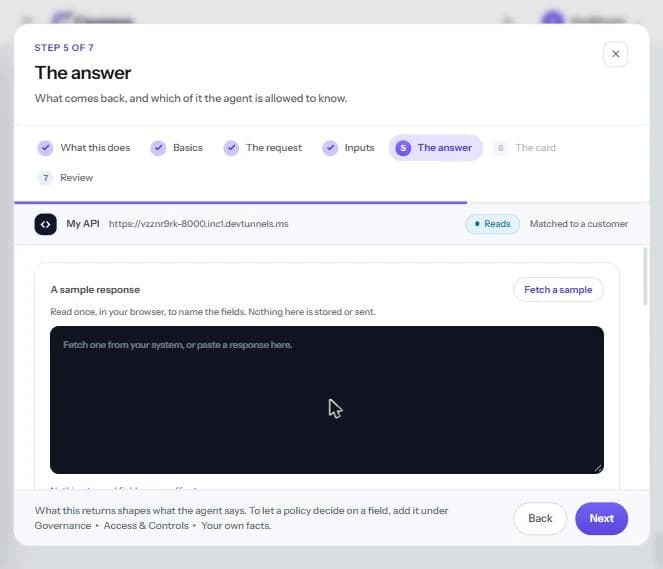Click the 'What comes back' subtitle text

(191, 98)
